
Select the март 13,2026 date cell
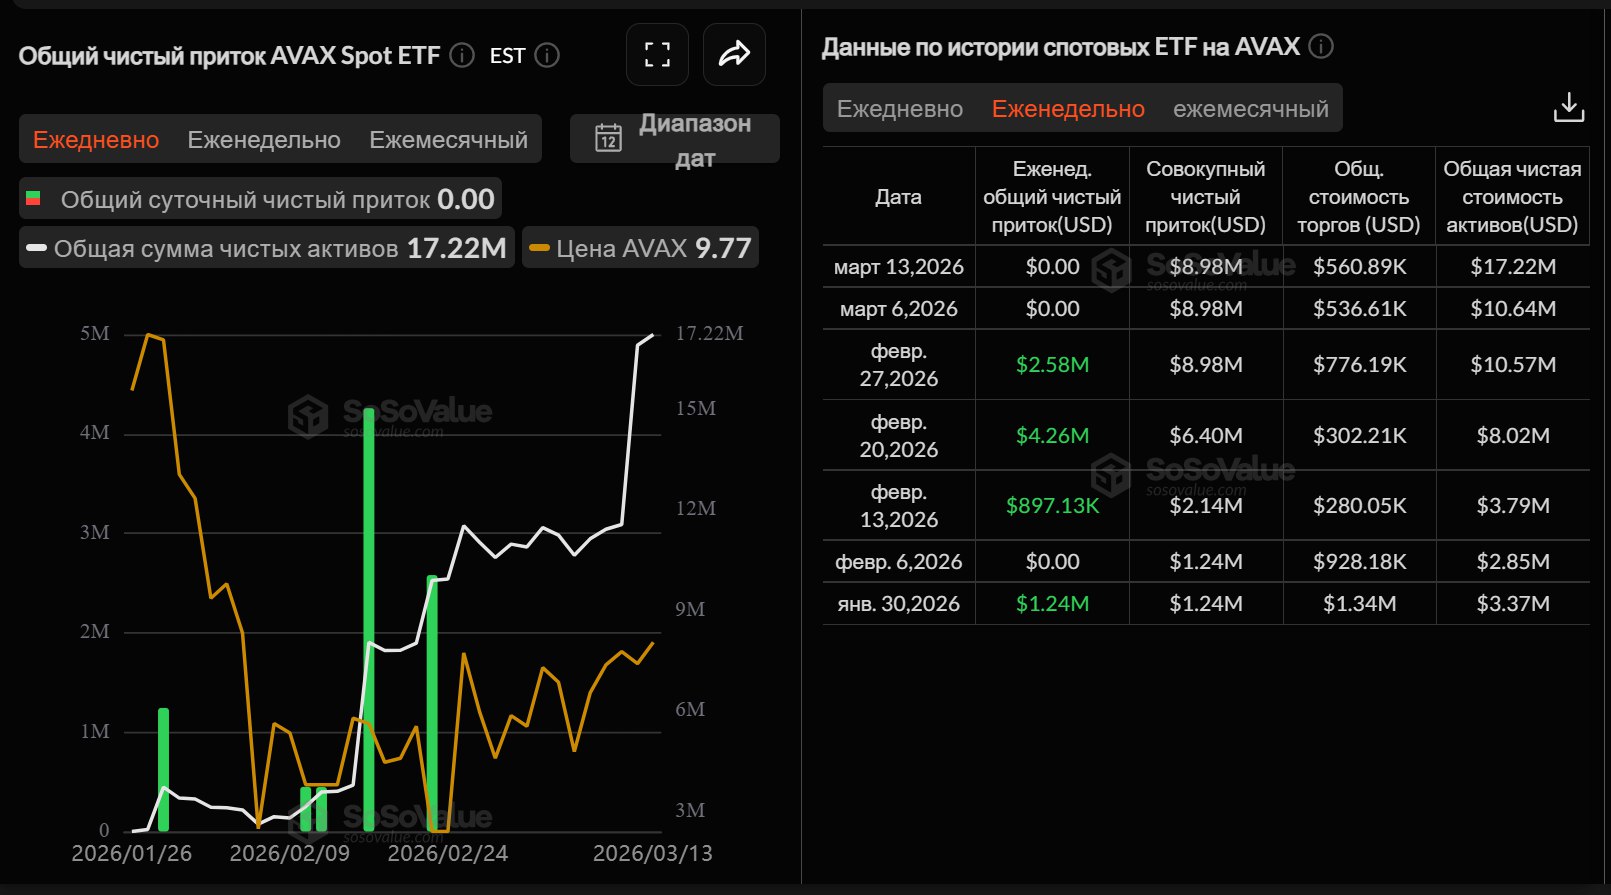pyautogui.click(x=898, y=267)
